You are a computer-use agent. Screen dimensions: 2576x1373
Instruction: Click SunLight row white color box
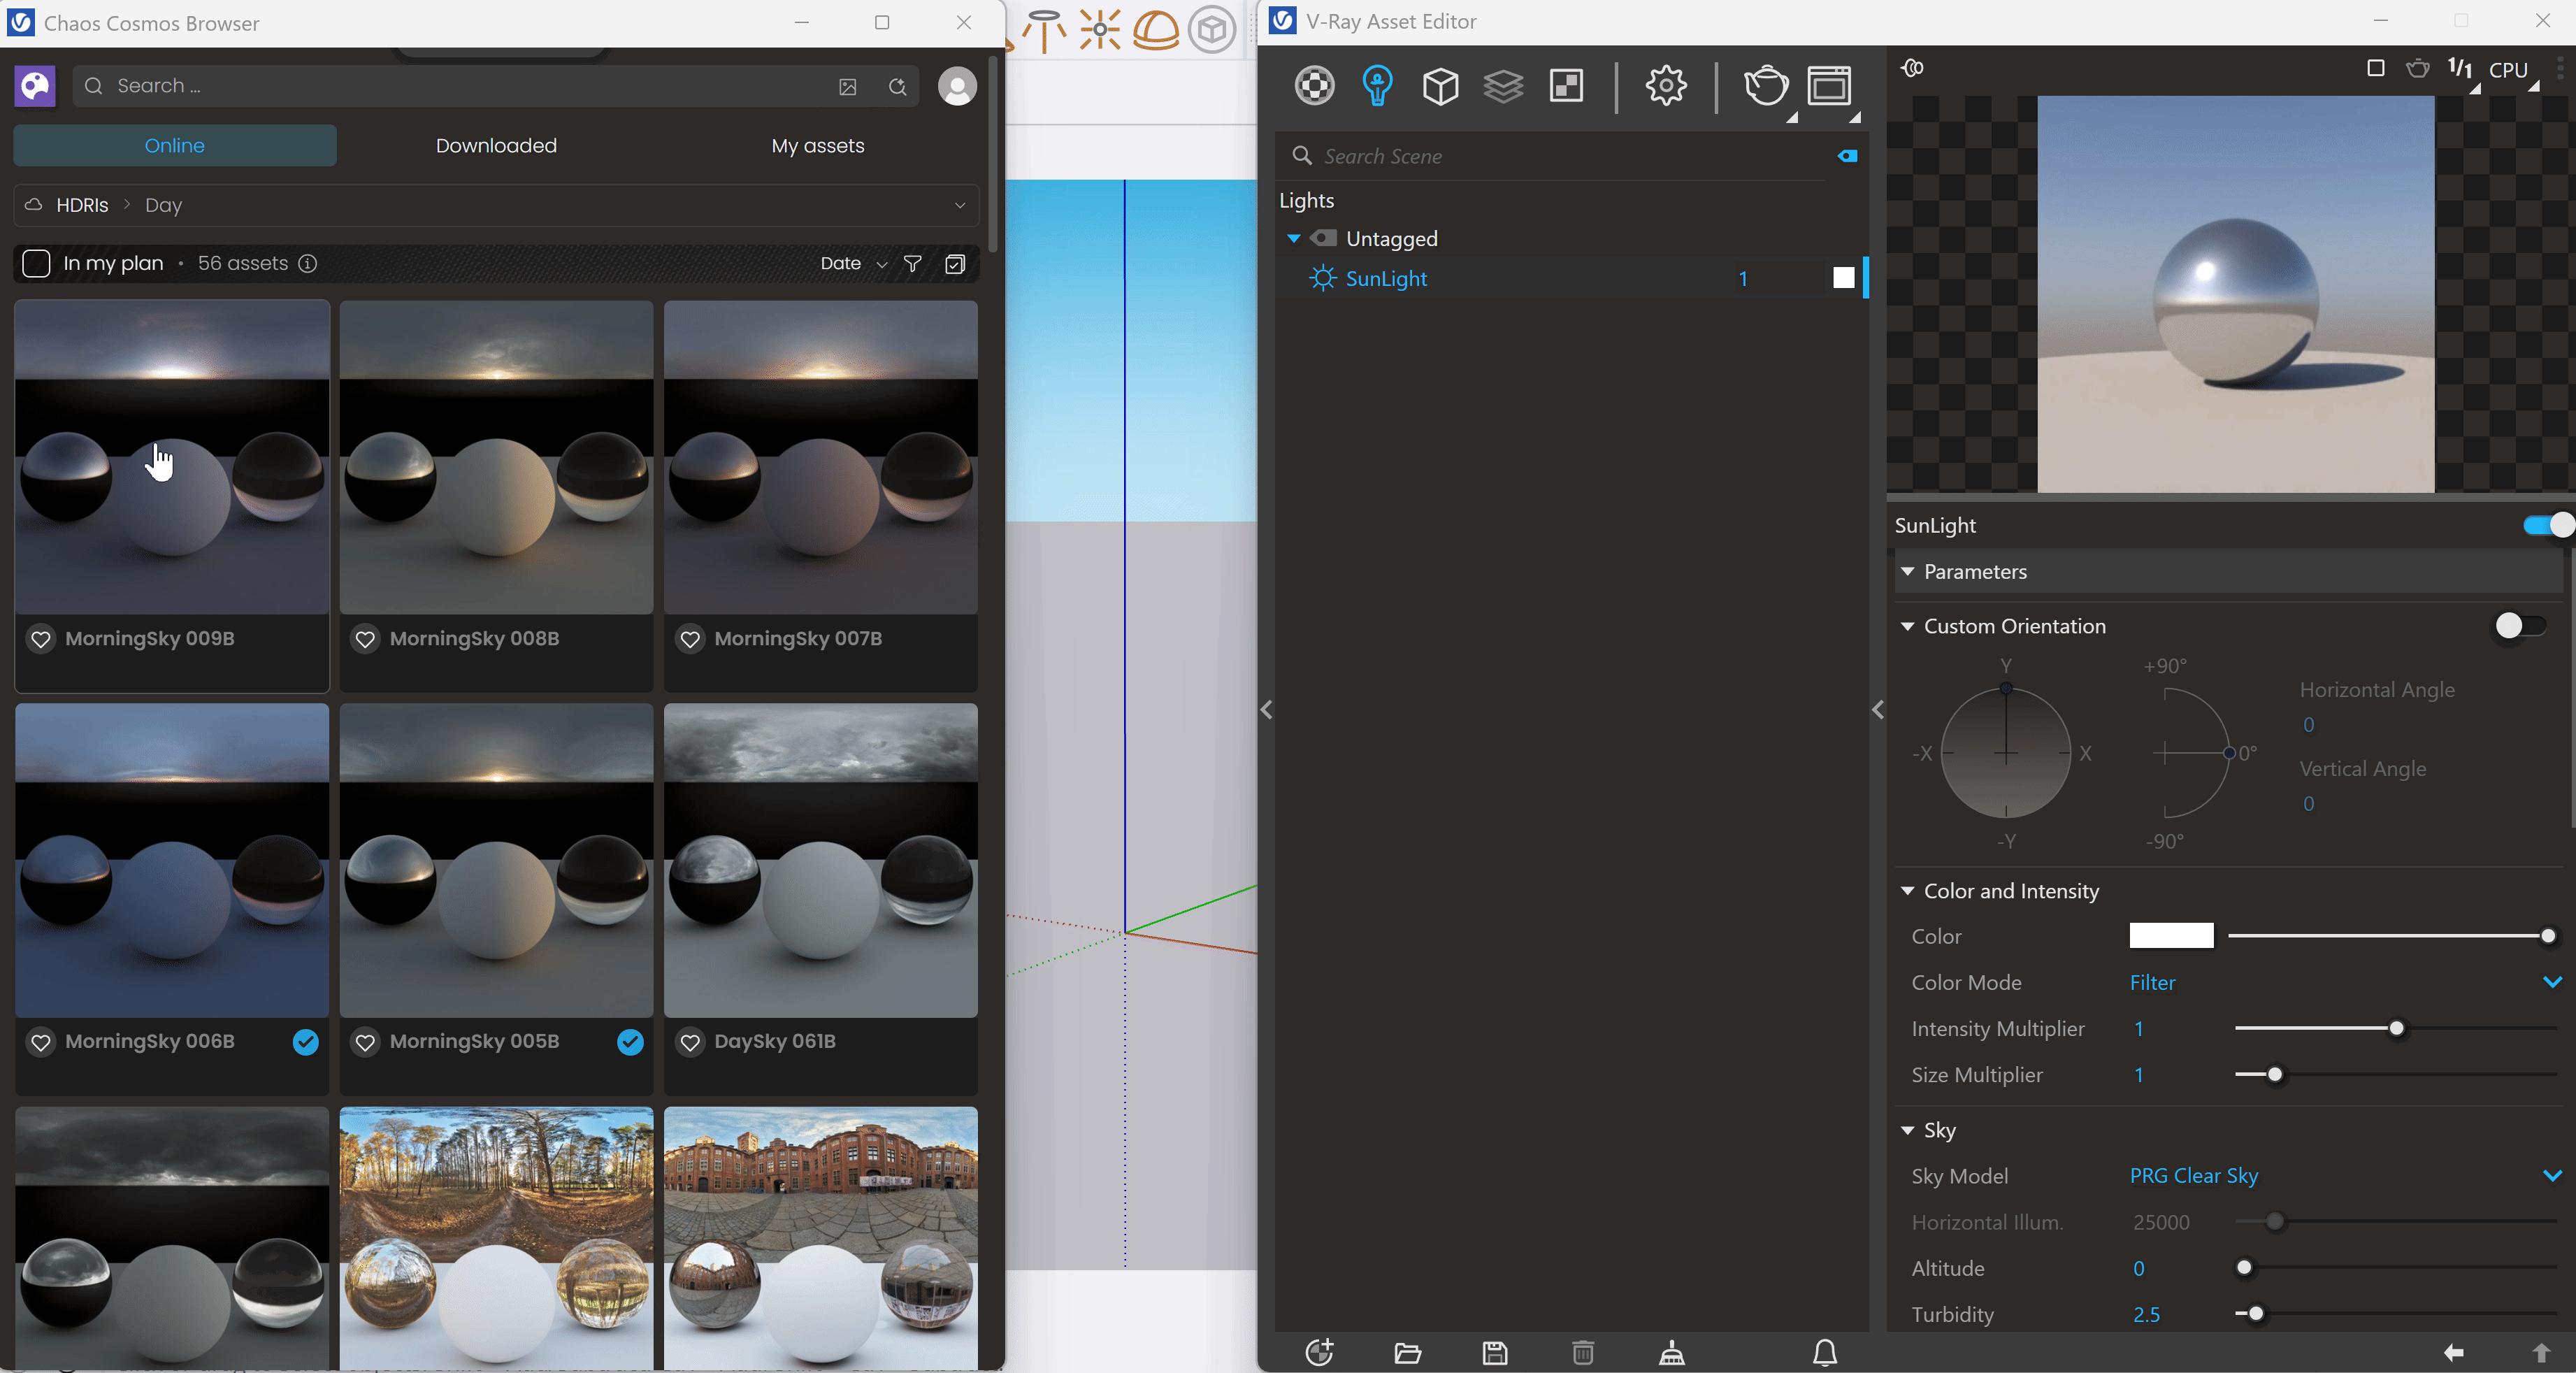pyautogui.click(x=1843, y=278)
